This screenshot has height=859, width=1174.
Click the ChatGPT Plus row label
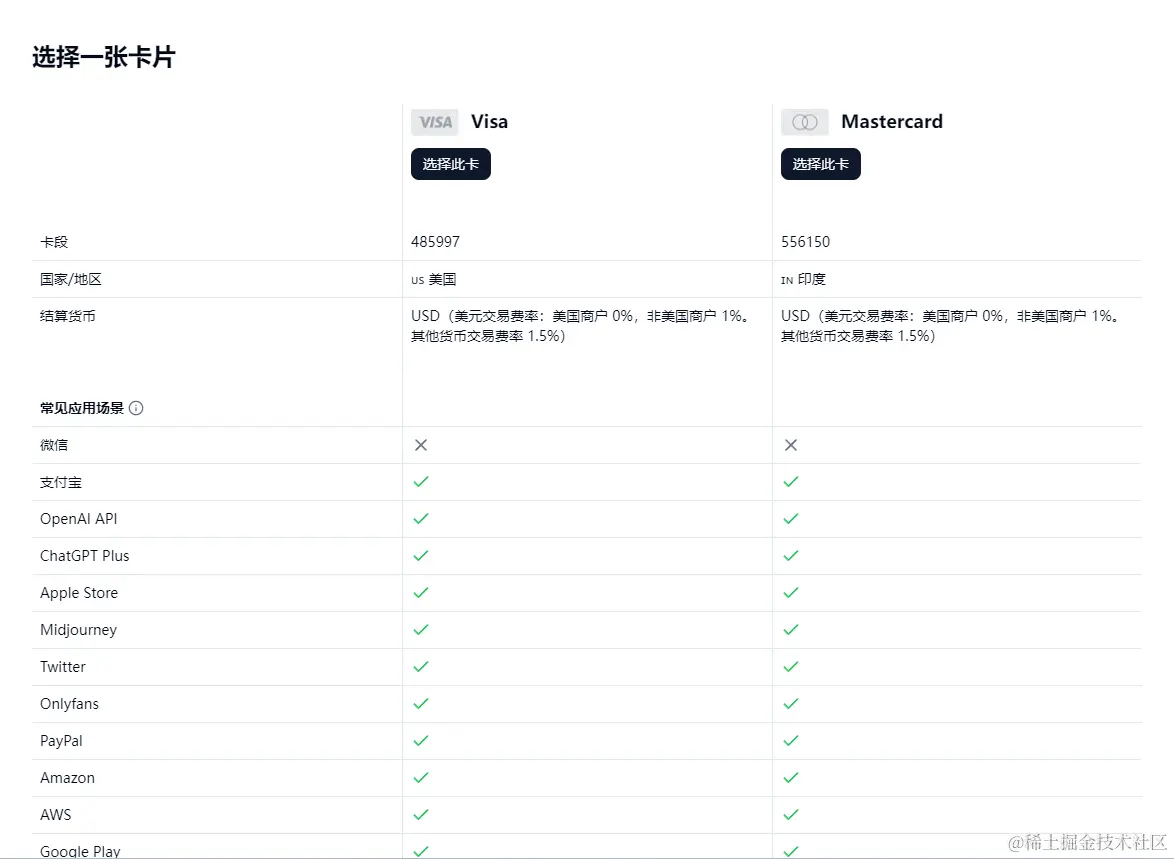(x=85, y=556)
